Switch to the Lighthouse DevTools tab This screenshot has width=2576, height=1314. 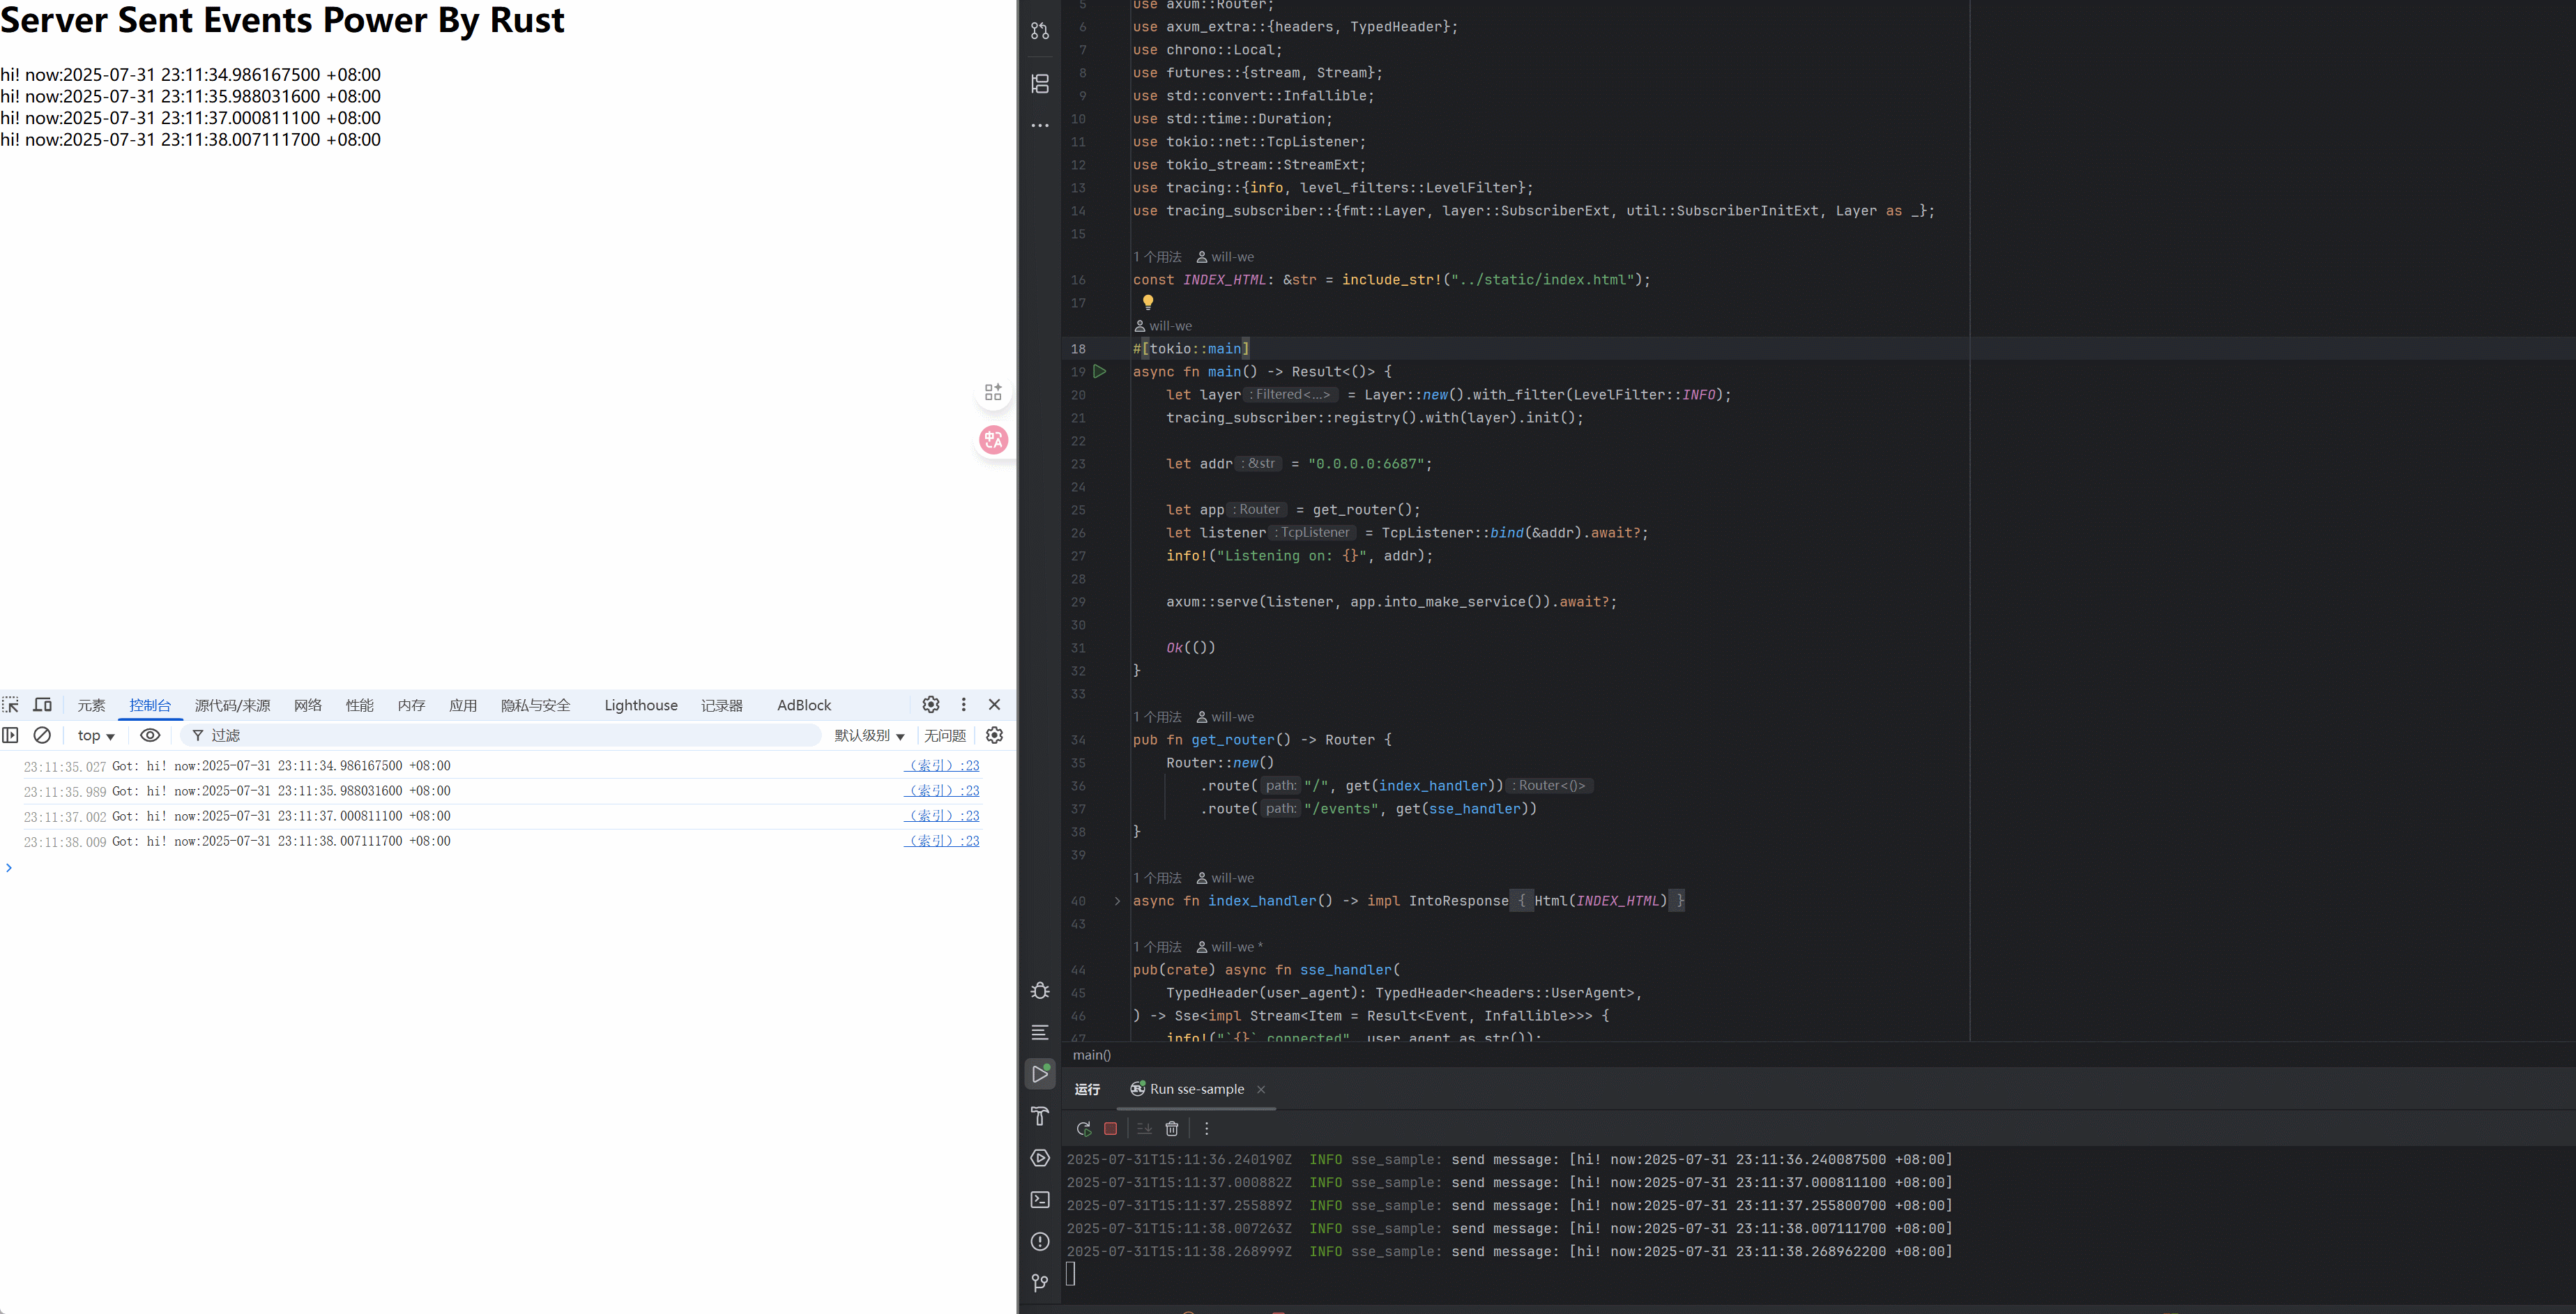pyautogui.click(x=640, y=705)
